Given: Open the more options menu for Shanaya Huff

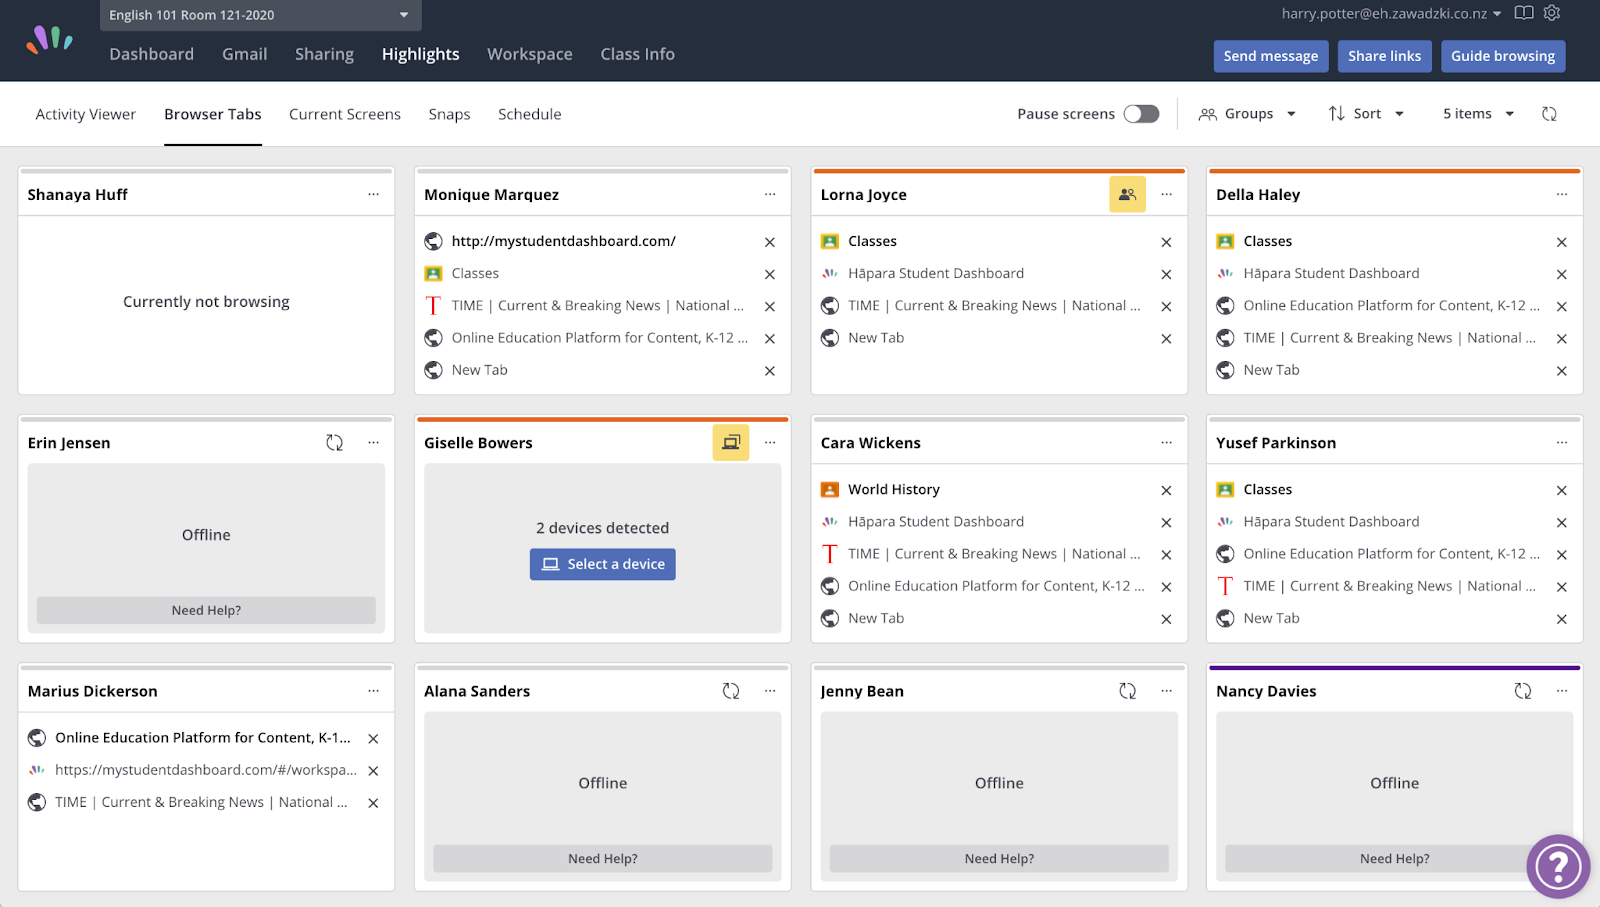Looking at the screenshot, I should click(x=373, y=195).
